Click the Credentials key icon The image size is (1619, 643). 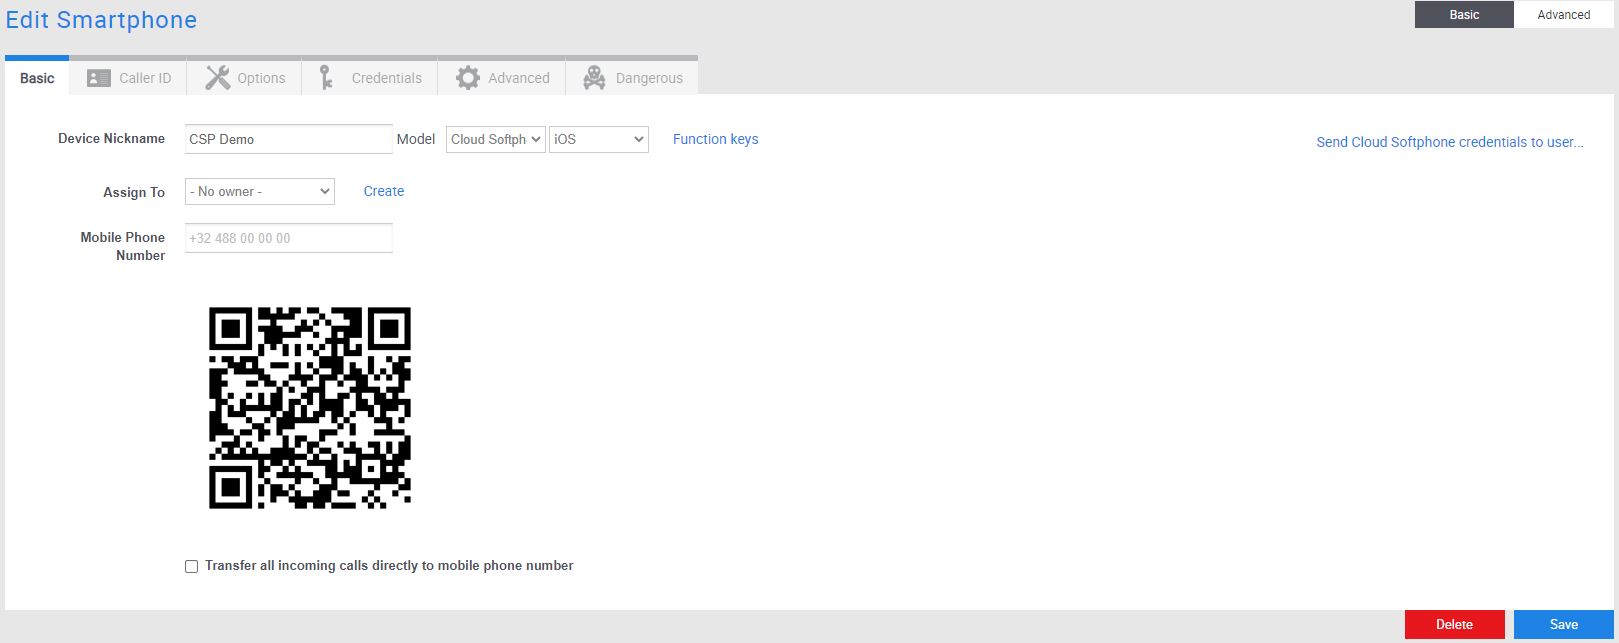[x=326, y=78]
